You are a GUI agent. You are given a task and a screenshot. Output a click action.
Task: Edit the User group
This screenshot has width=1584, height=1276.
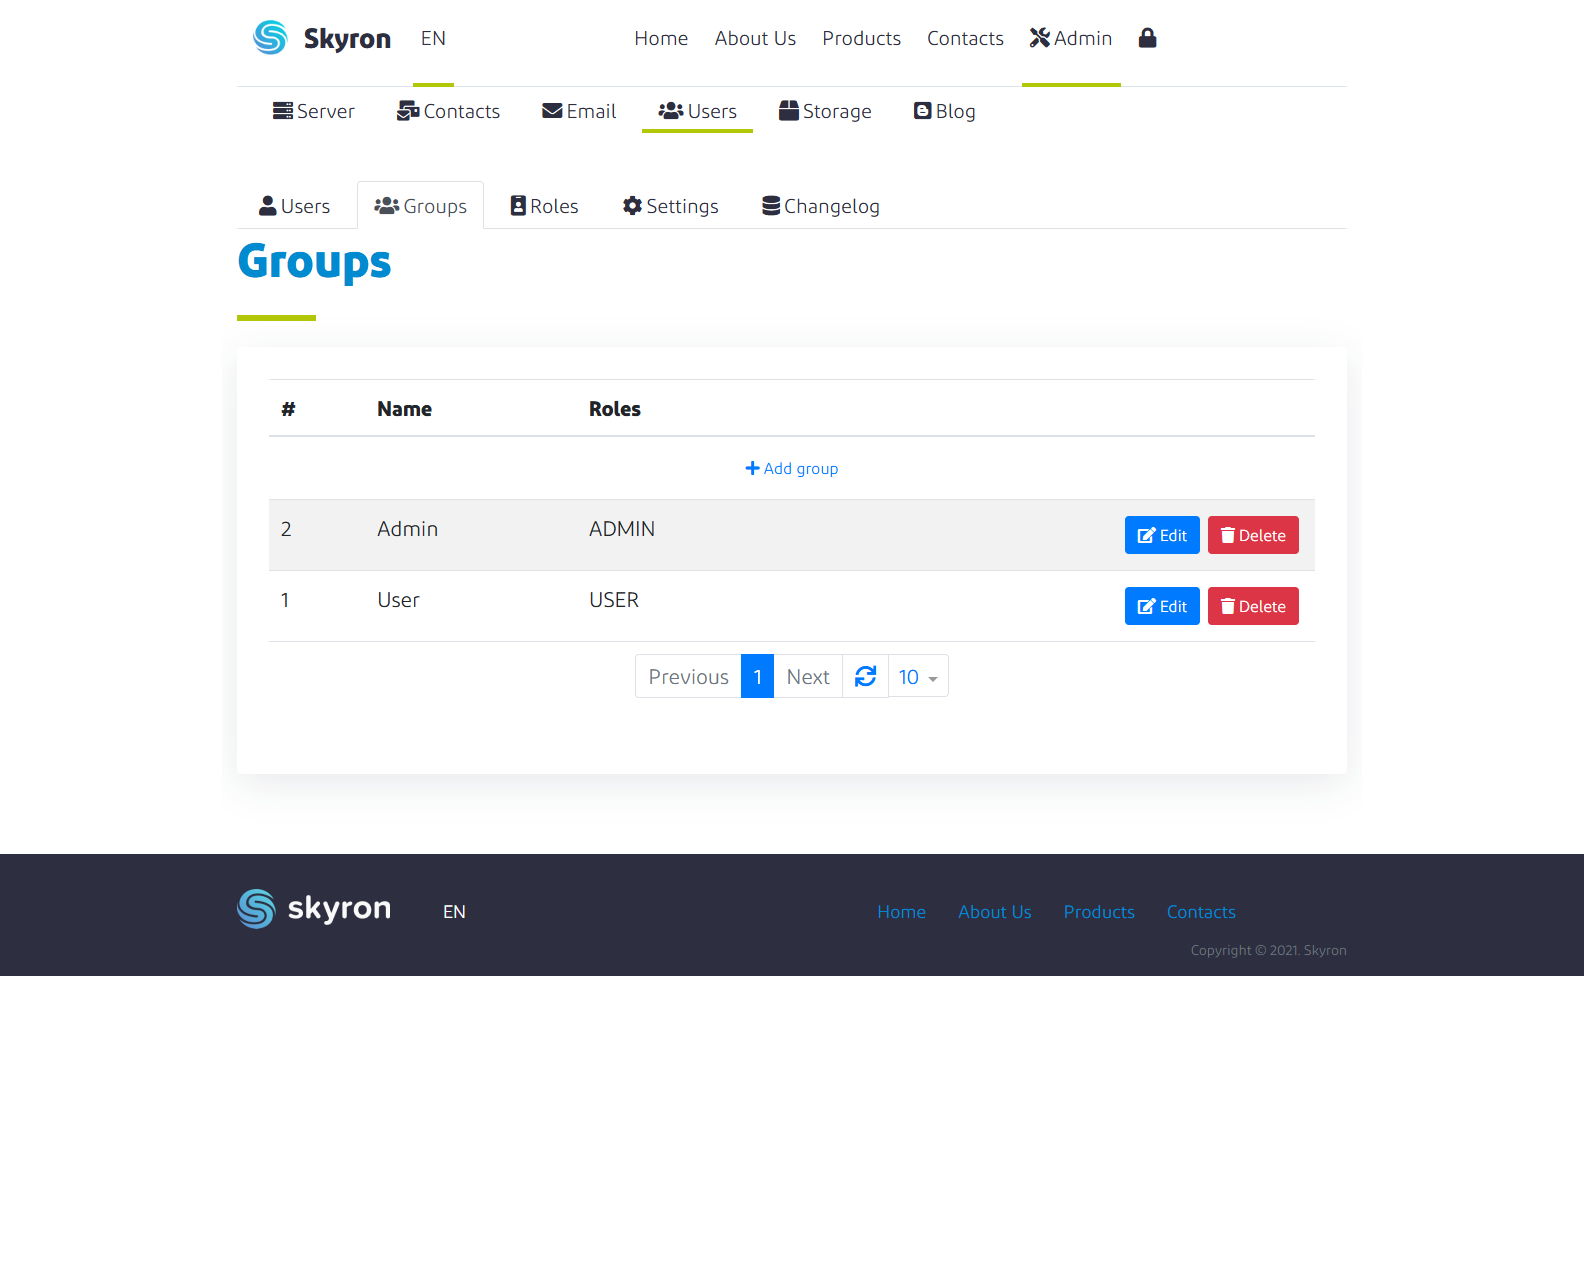coord(1162,606)
